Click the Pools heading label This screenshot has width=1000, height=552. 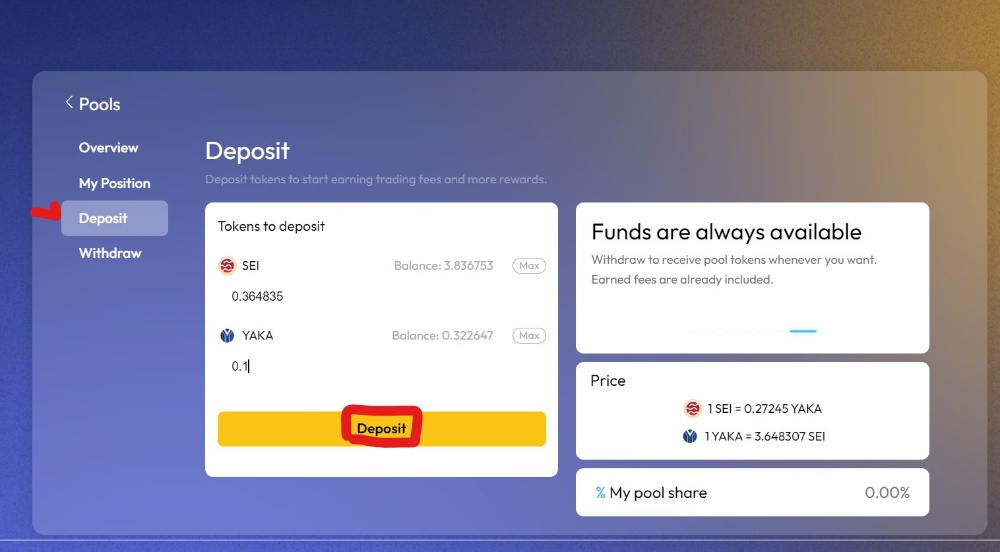point(100,104)
